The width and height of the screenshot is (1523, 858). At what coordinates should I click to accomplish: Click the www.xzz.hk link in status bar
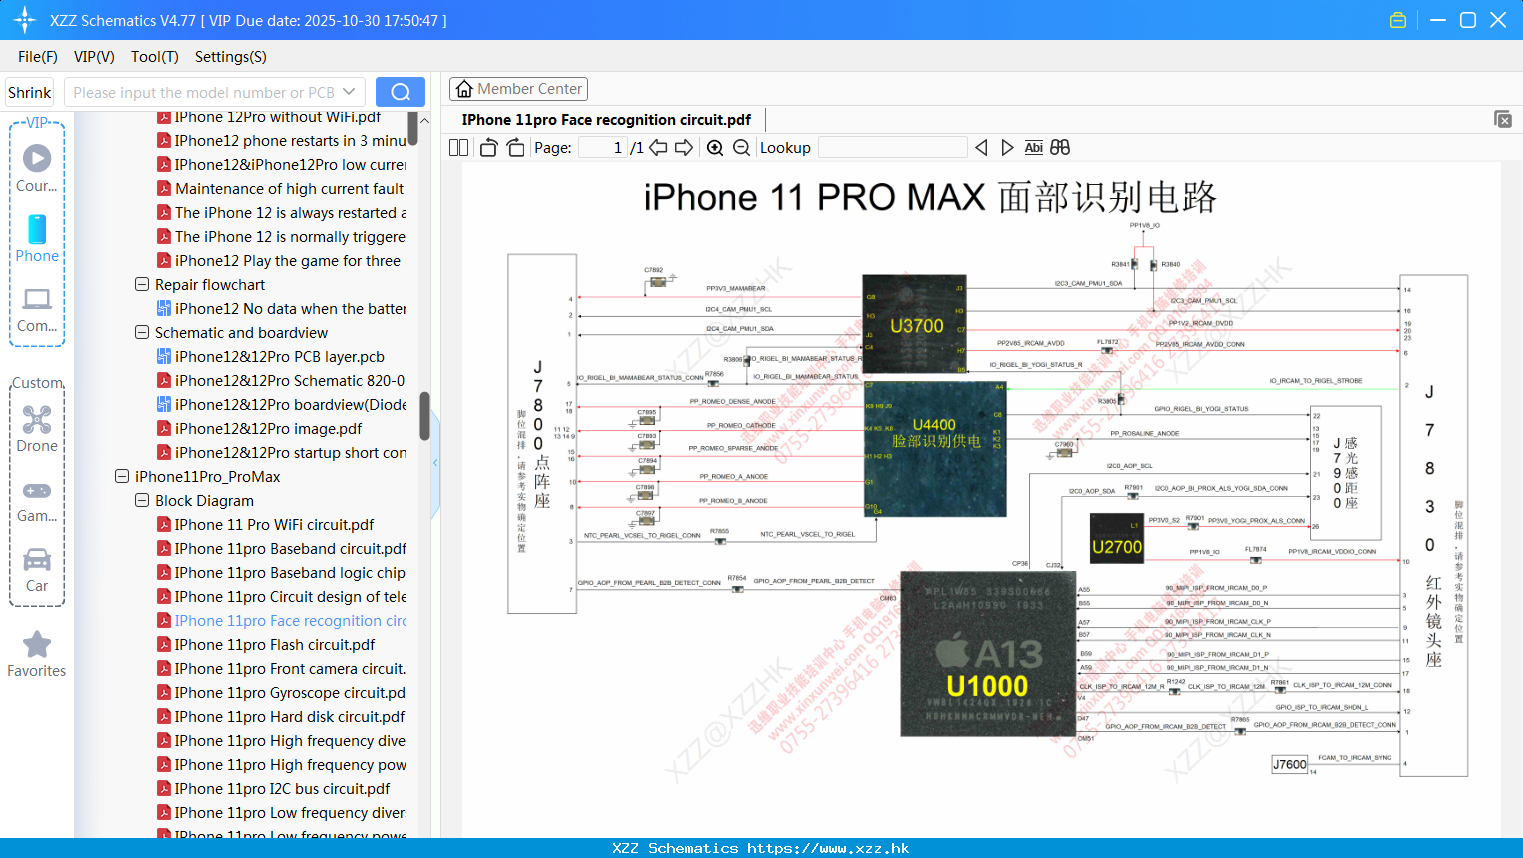(828, 848)
